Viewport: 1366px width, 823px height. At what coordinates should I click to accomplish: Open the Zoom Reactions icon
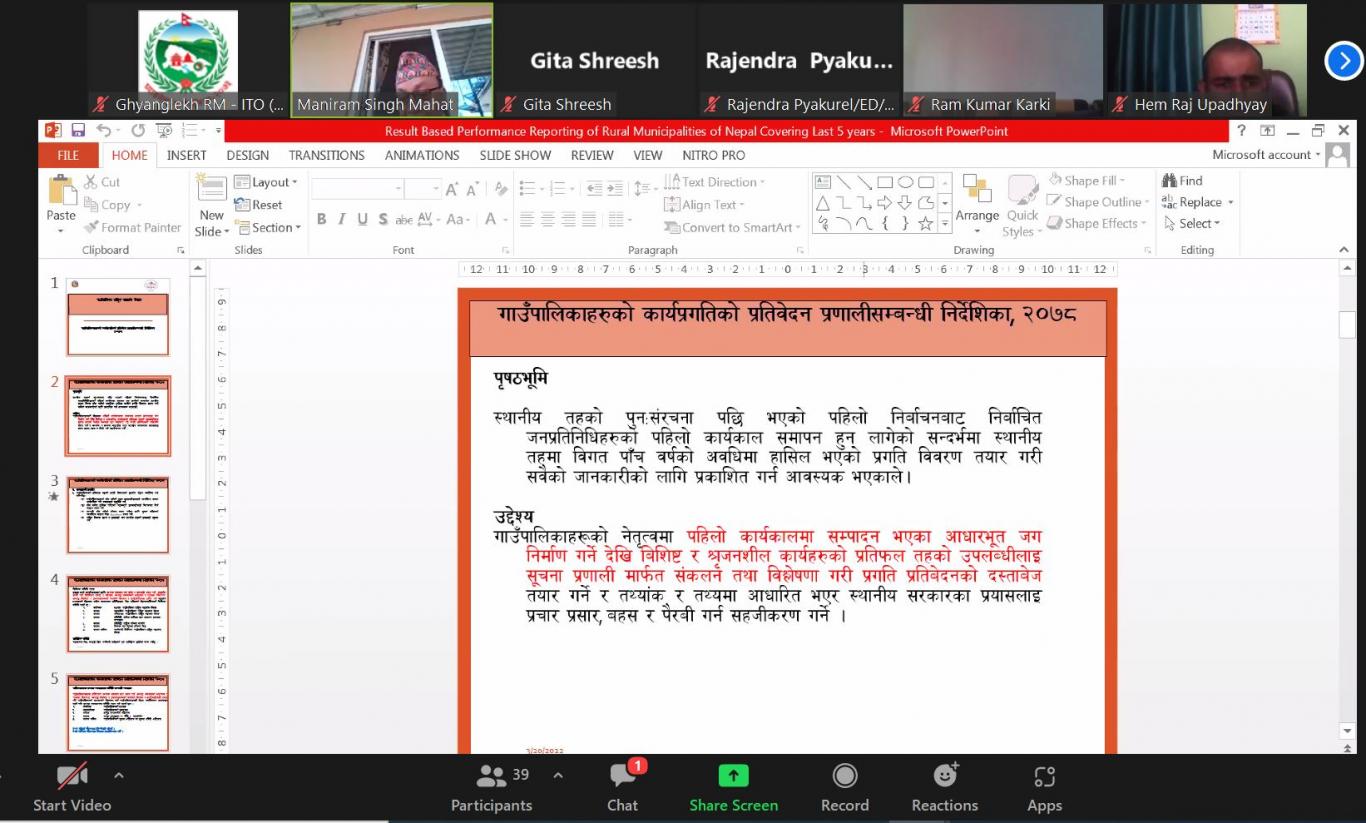pos(944,777)
